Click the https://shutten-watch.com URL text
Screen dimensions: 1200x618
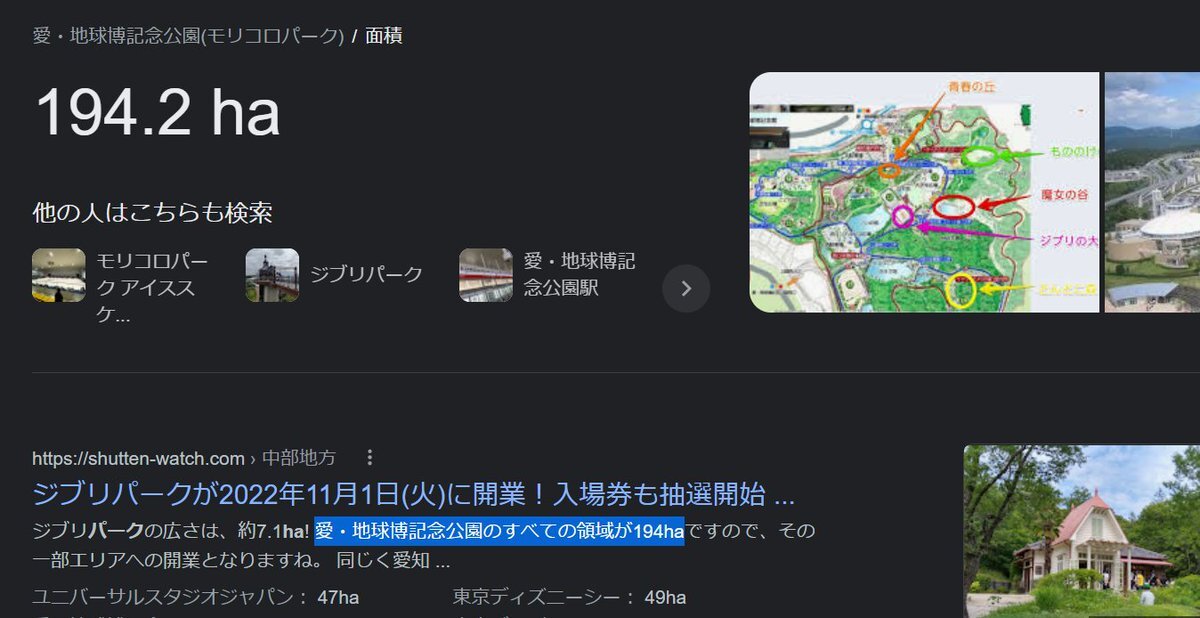tap(138, 458)
